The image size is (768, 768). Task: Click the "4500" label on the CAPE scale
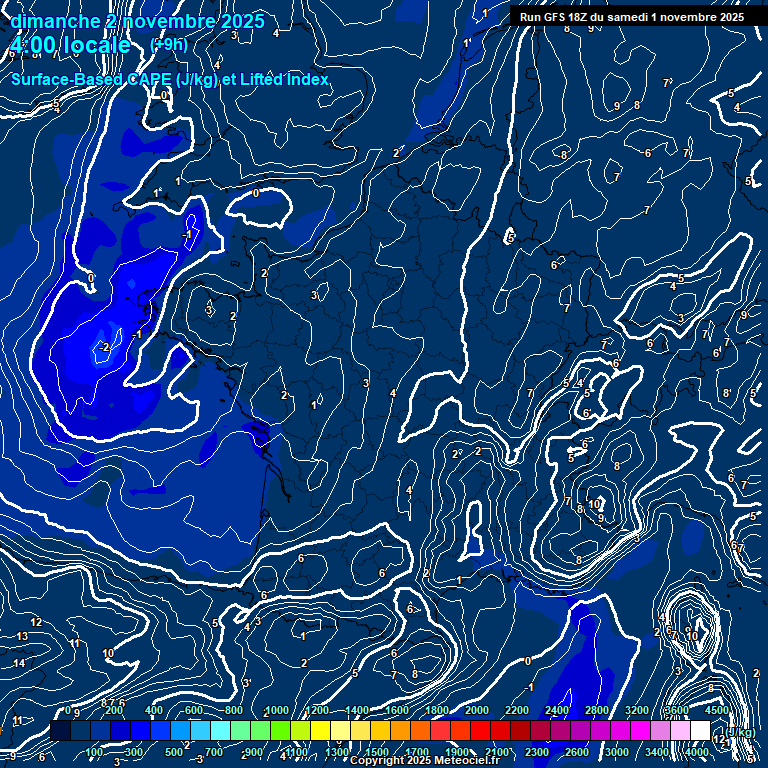pyautogui.click(x=717, y=710)
